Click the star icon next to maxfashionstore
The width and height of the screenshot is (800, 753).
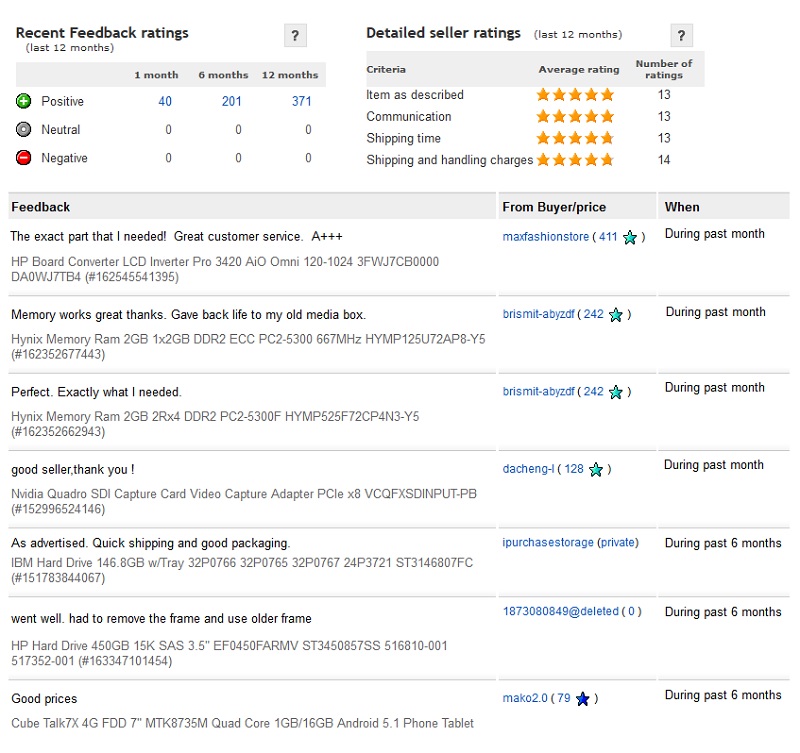(x=630, y=237)
